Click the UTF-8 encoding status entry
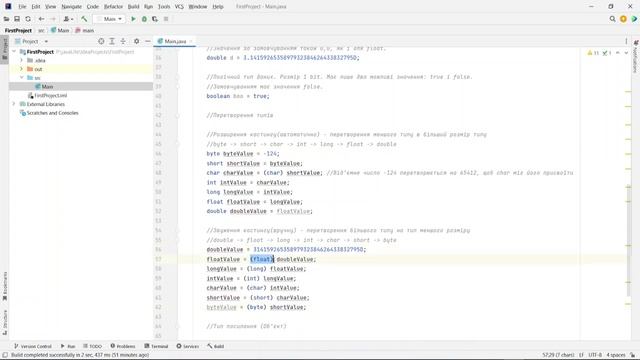This screenshot has height=360, width=640. 595,355
